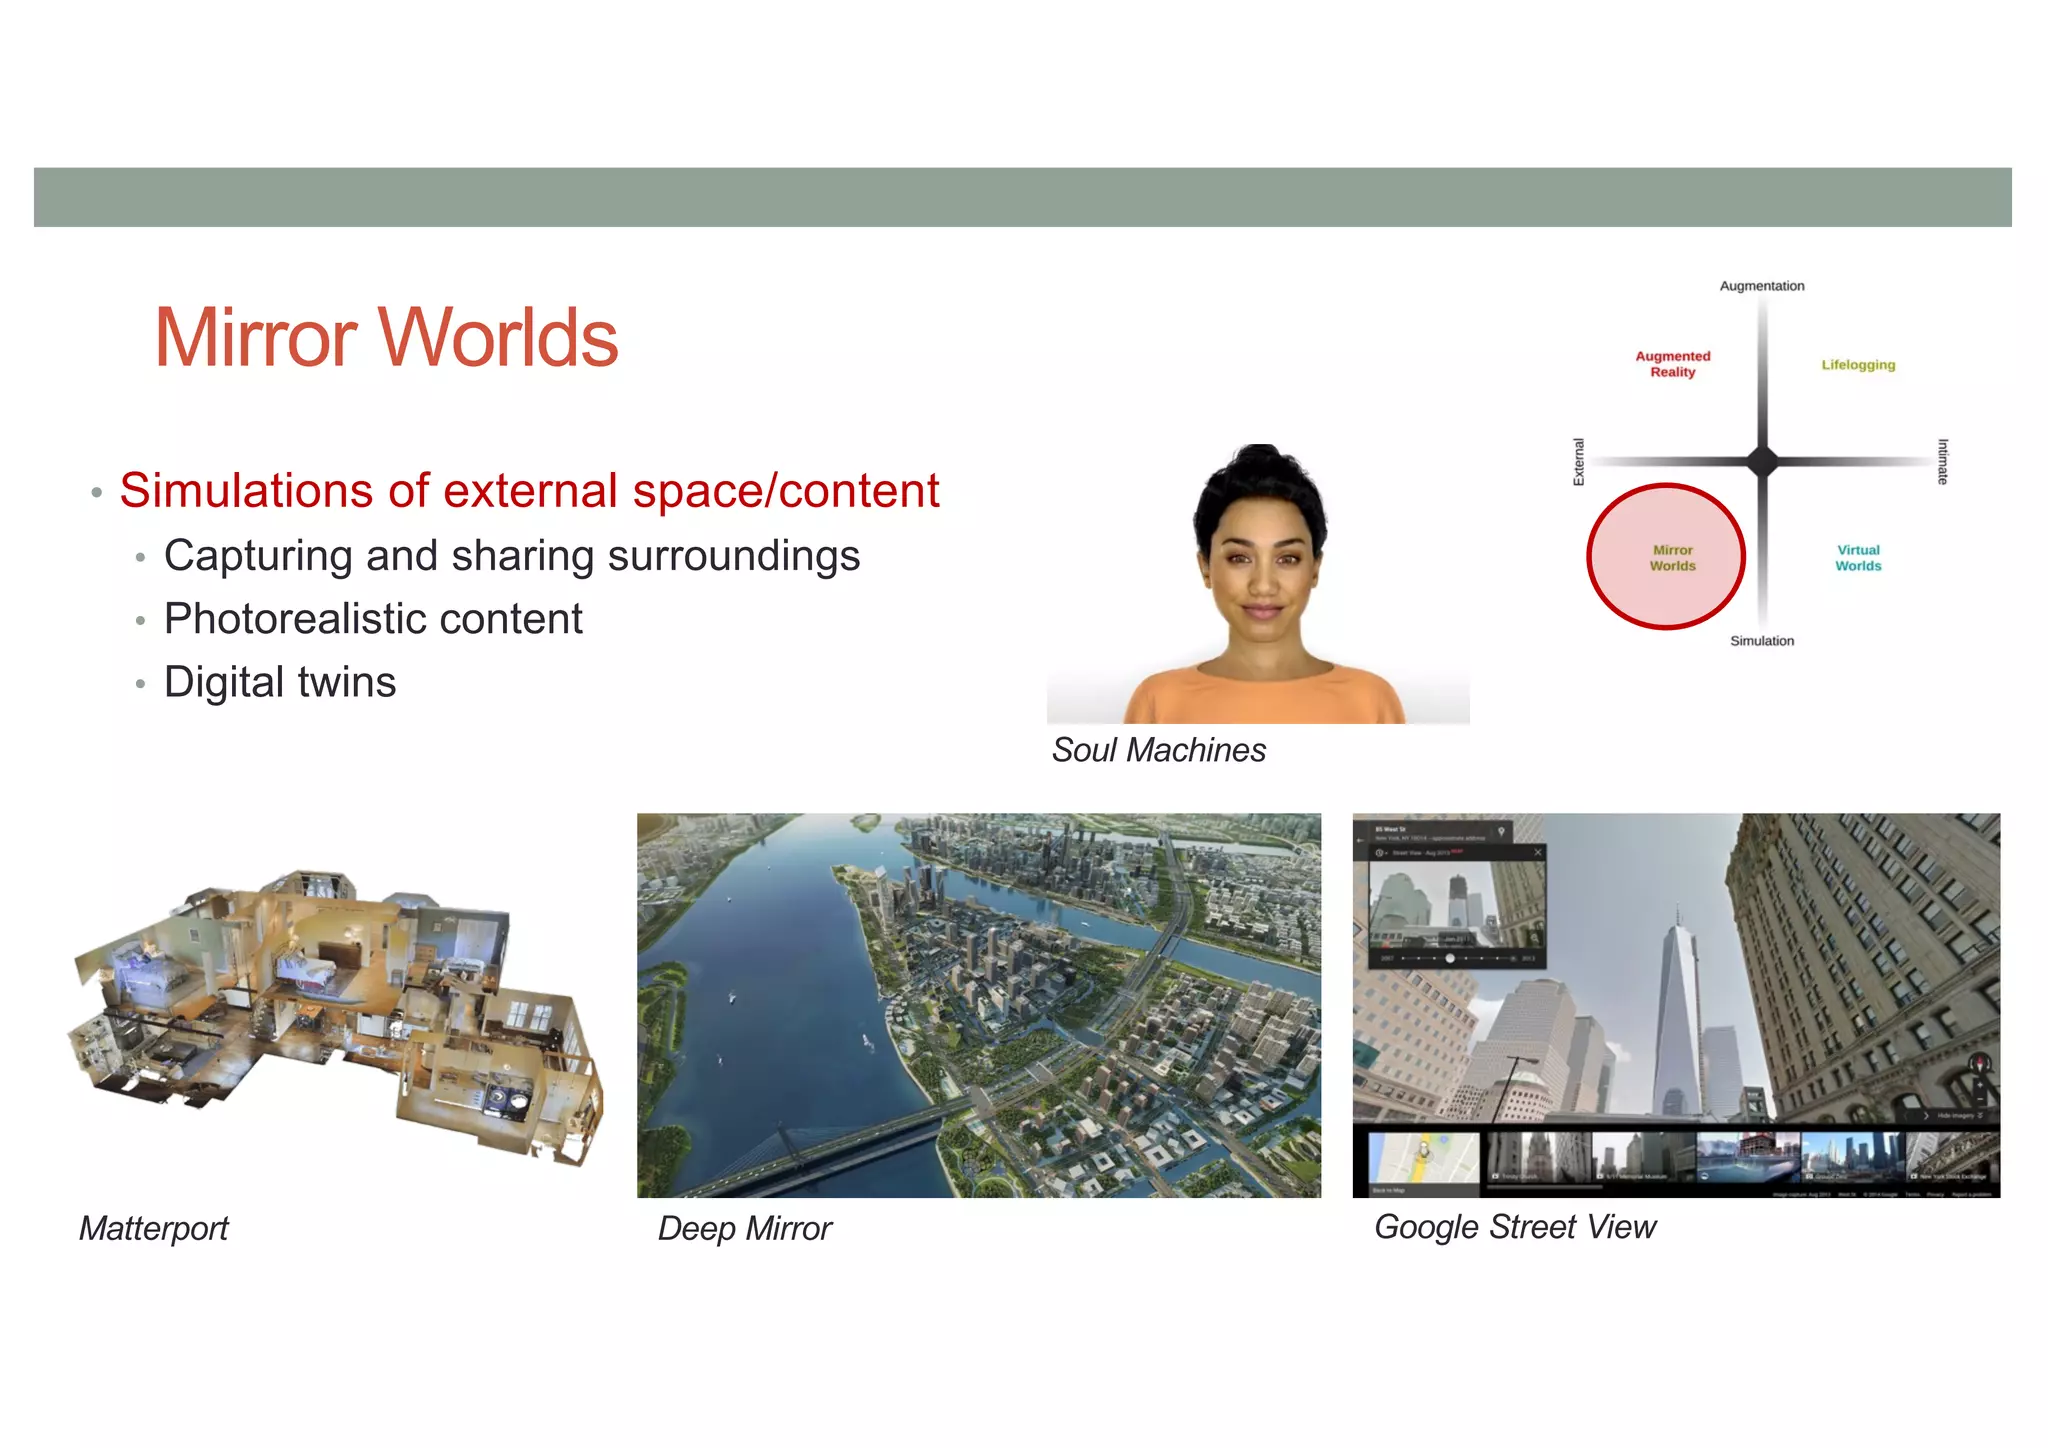
Task: Click 'Intimate' axis label
Action: pyautogui.click(x=1943, y=462)
